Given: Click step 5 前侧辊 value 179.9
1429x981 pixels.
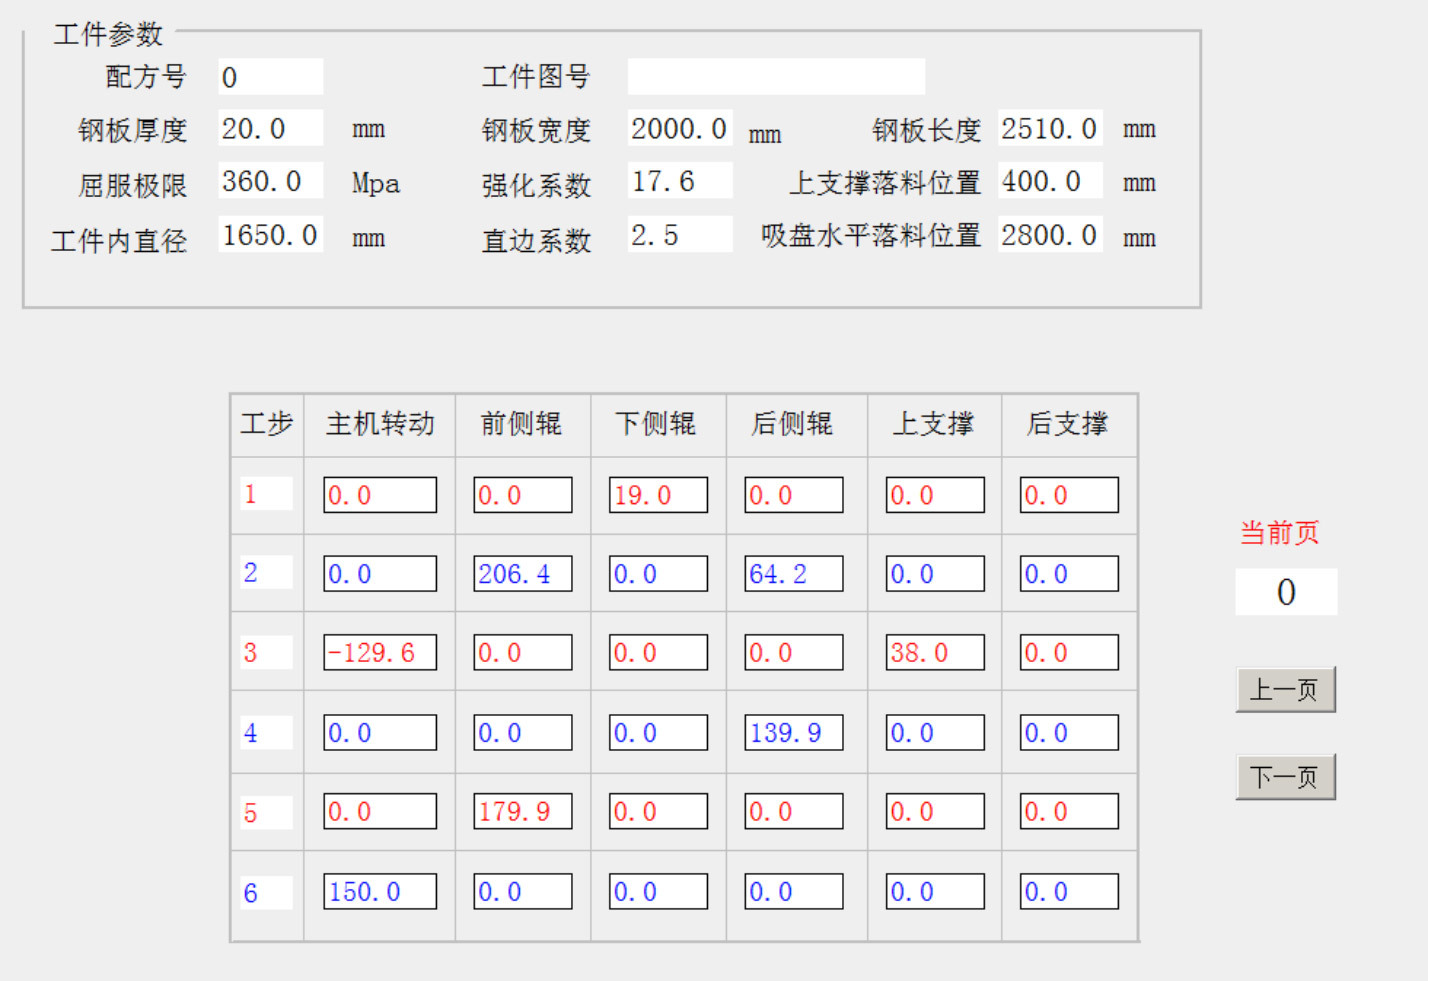Looking at the screenshot, I should [x=522, y=812].
